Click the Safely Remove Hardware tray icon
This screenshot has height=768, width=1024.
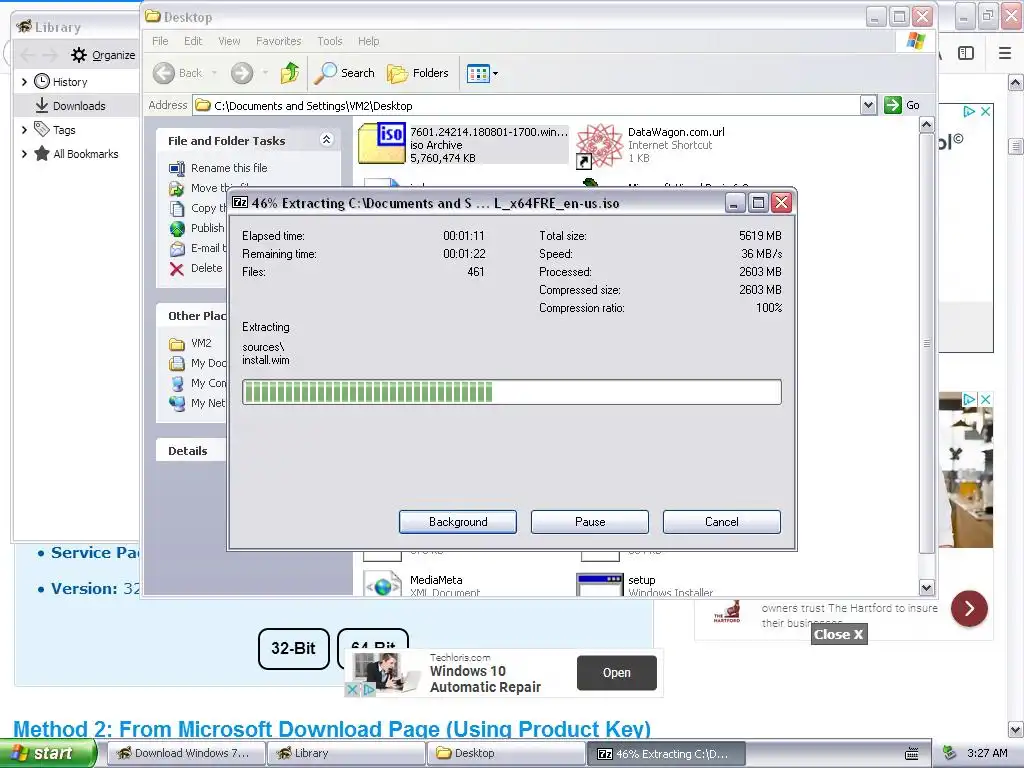[949, 754]
